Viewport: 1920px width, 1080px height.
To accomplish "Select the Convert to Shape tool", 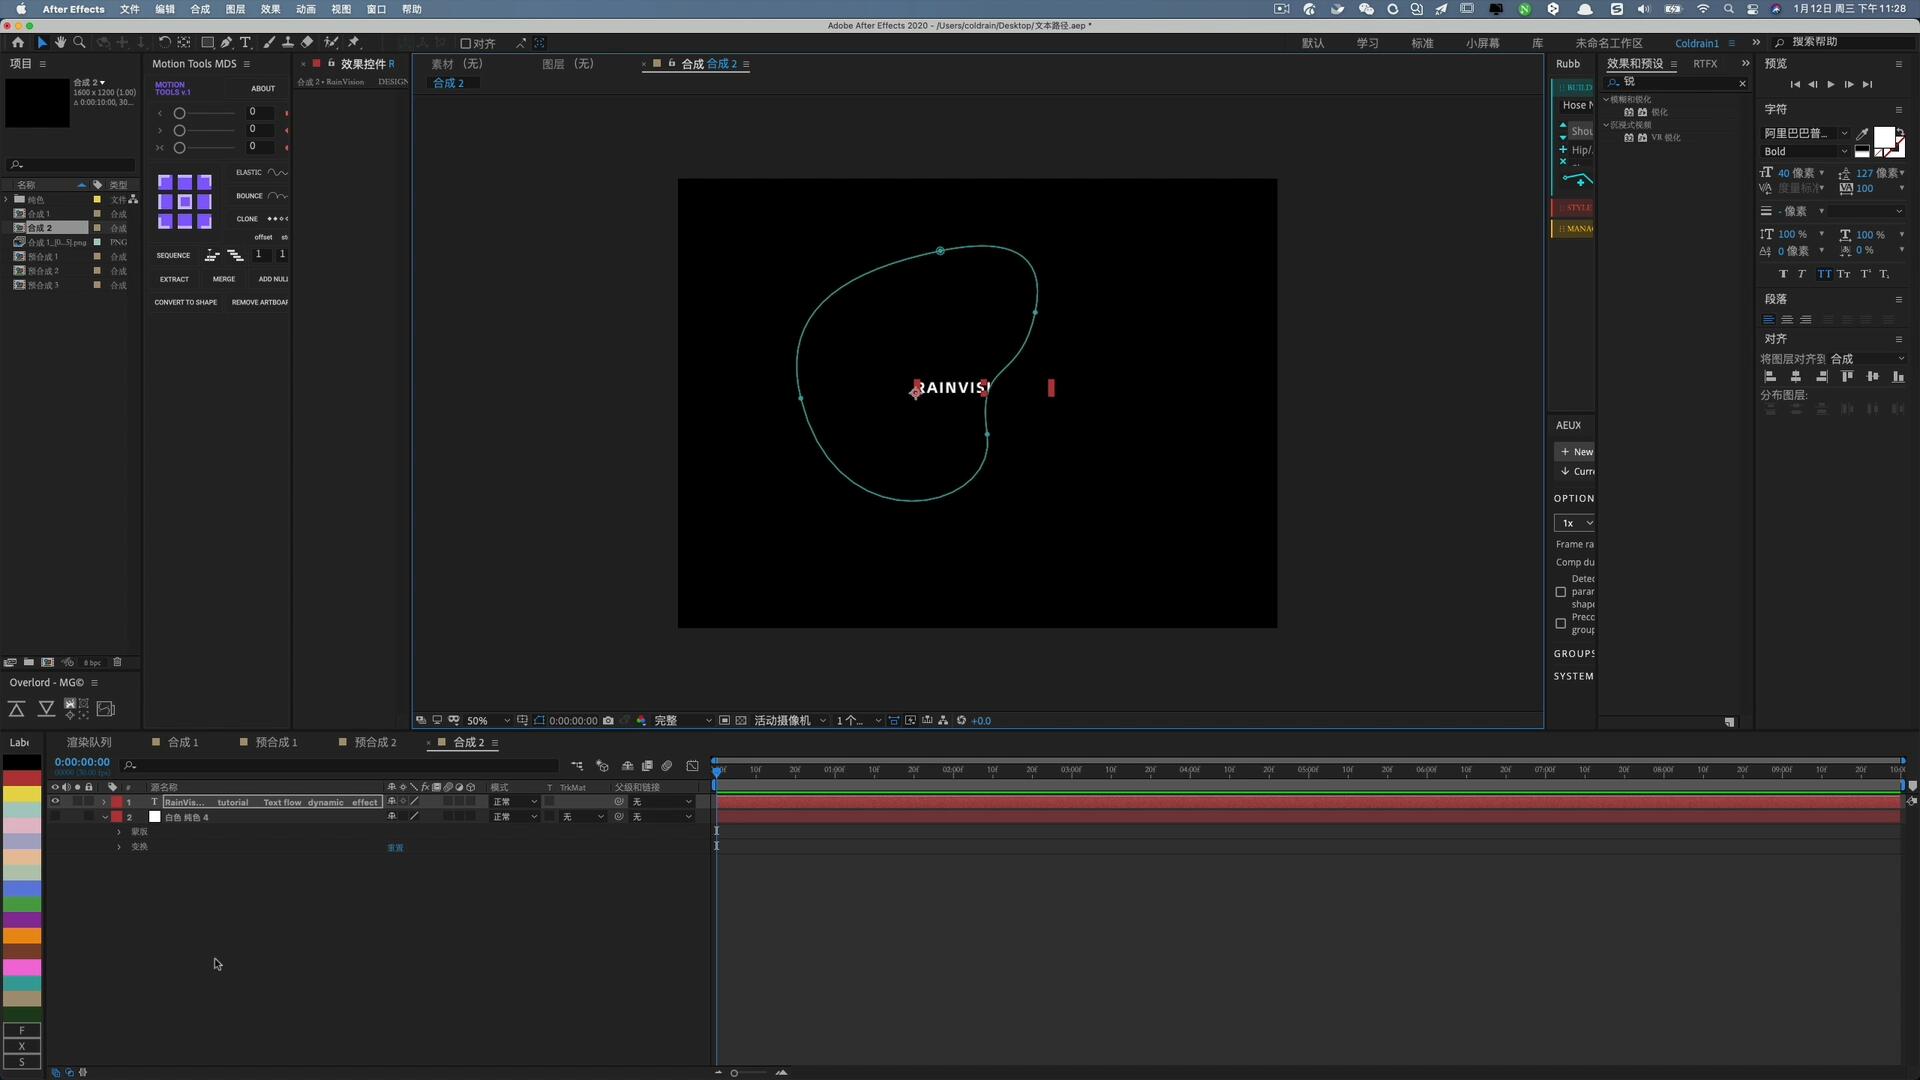I will (186, 302).
